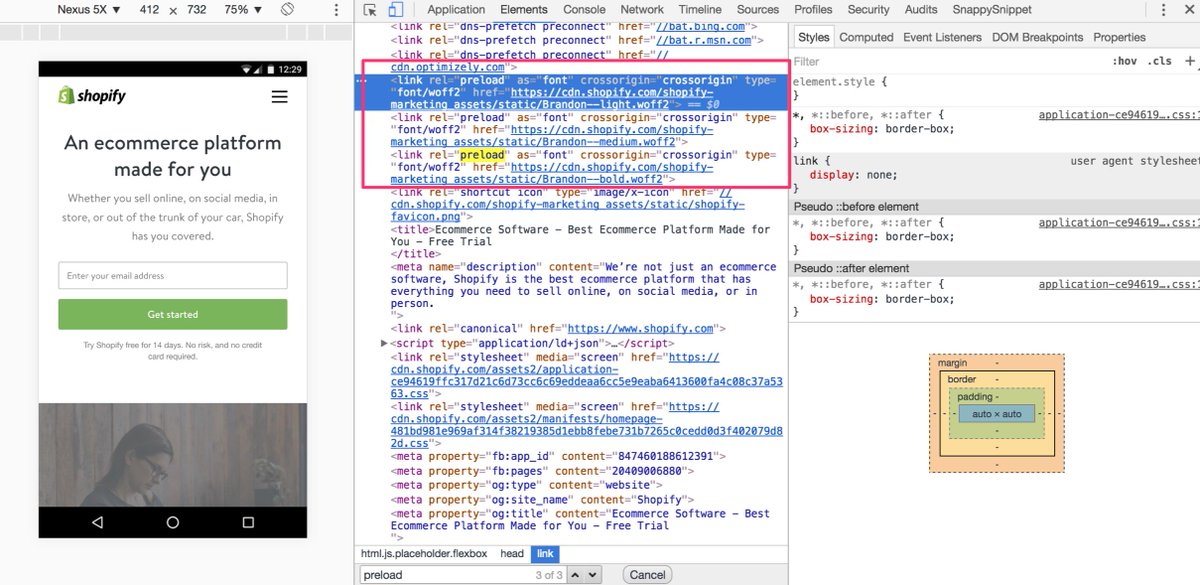Switch to the Console tab
The height and width of the screenshot is (585, 1200).
(584, 9)
